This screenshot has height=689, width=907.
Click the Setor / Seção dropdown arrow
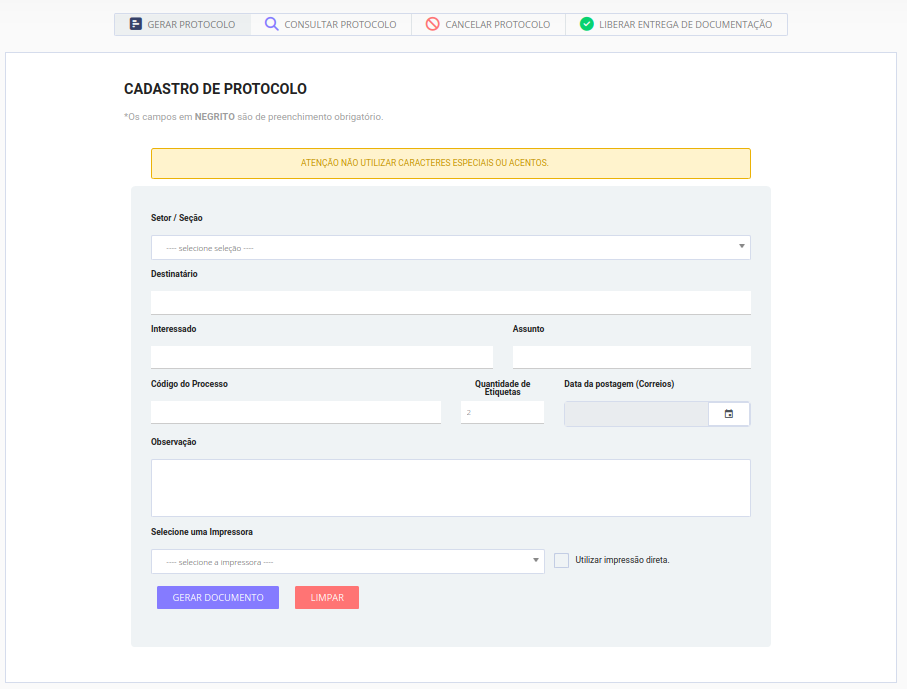tap(741, 246)
